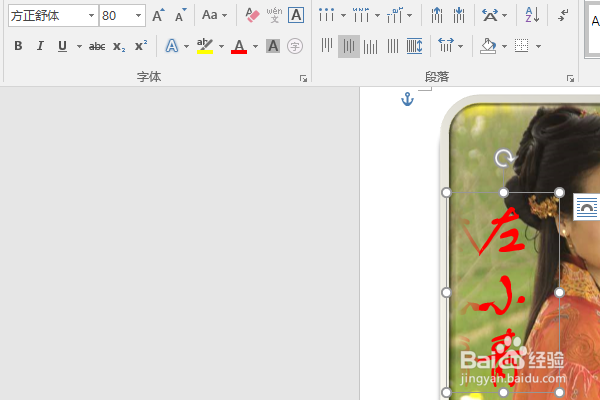Align vertical text to the top
This screenshot has width=600, height=400.
tap(327, 46)
